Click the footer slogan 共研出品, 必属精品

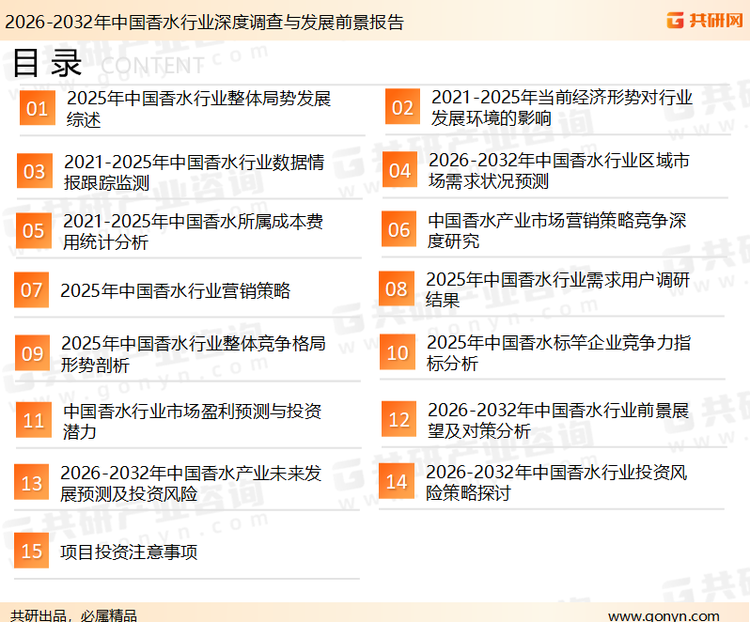(x=73, y=615)
